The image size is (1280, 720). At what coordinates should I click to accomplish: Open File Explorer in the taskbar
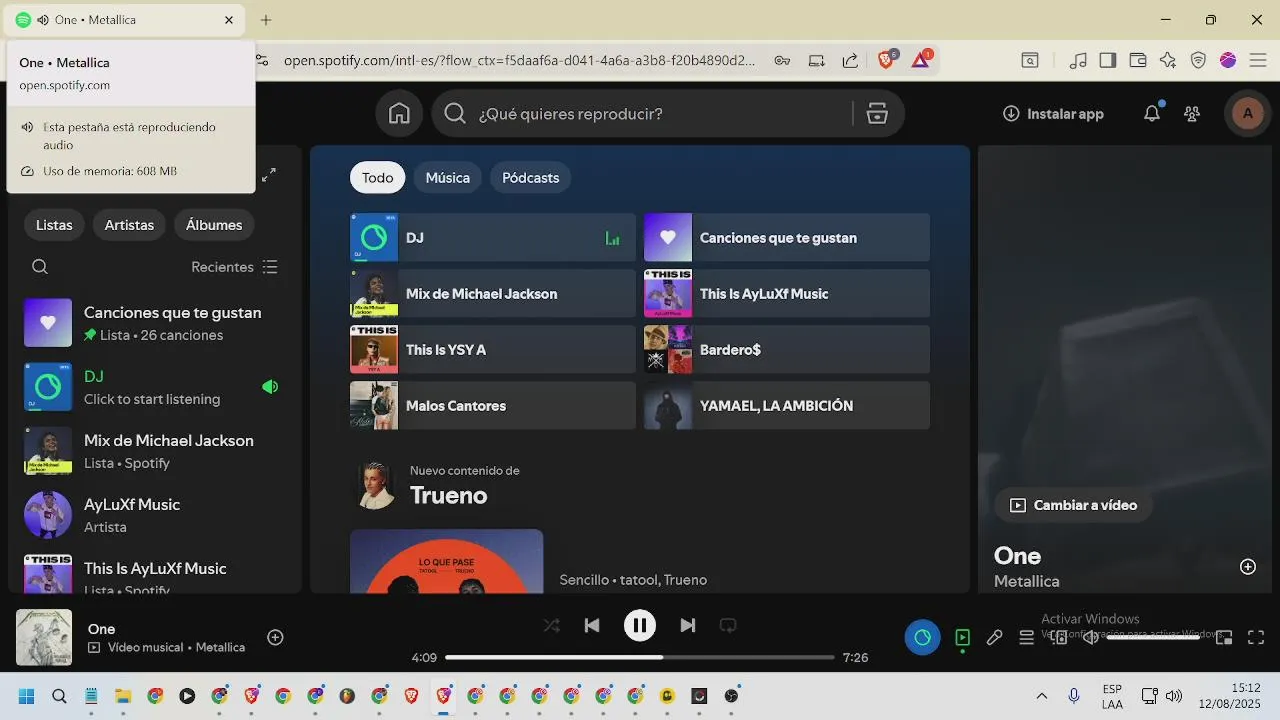123,696
